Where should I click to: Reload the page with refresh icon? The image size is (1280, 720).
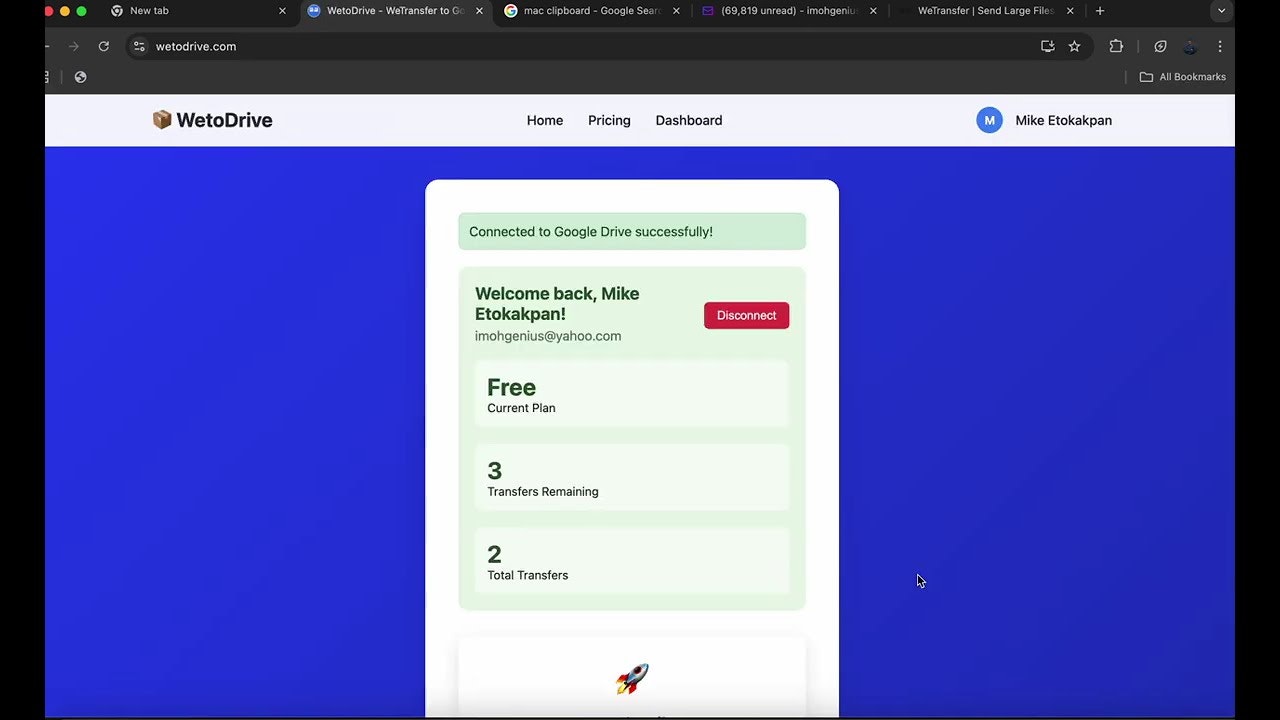103,46
